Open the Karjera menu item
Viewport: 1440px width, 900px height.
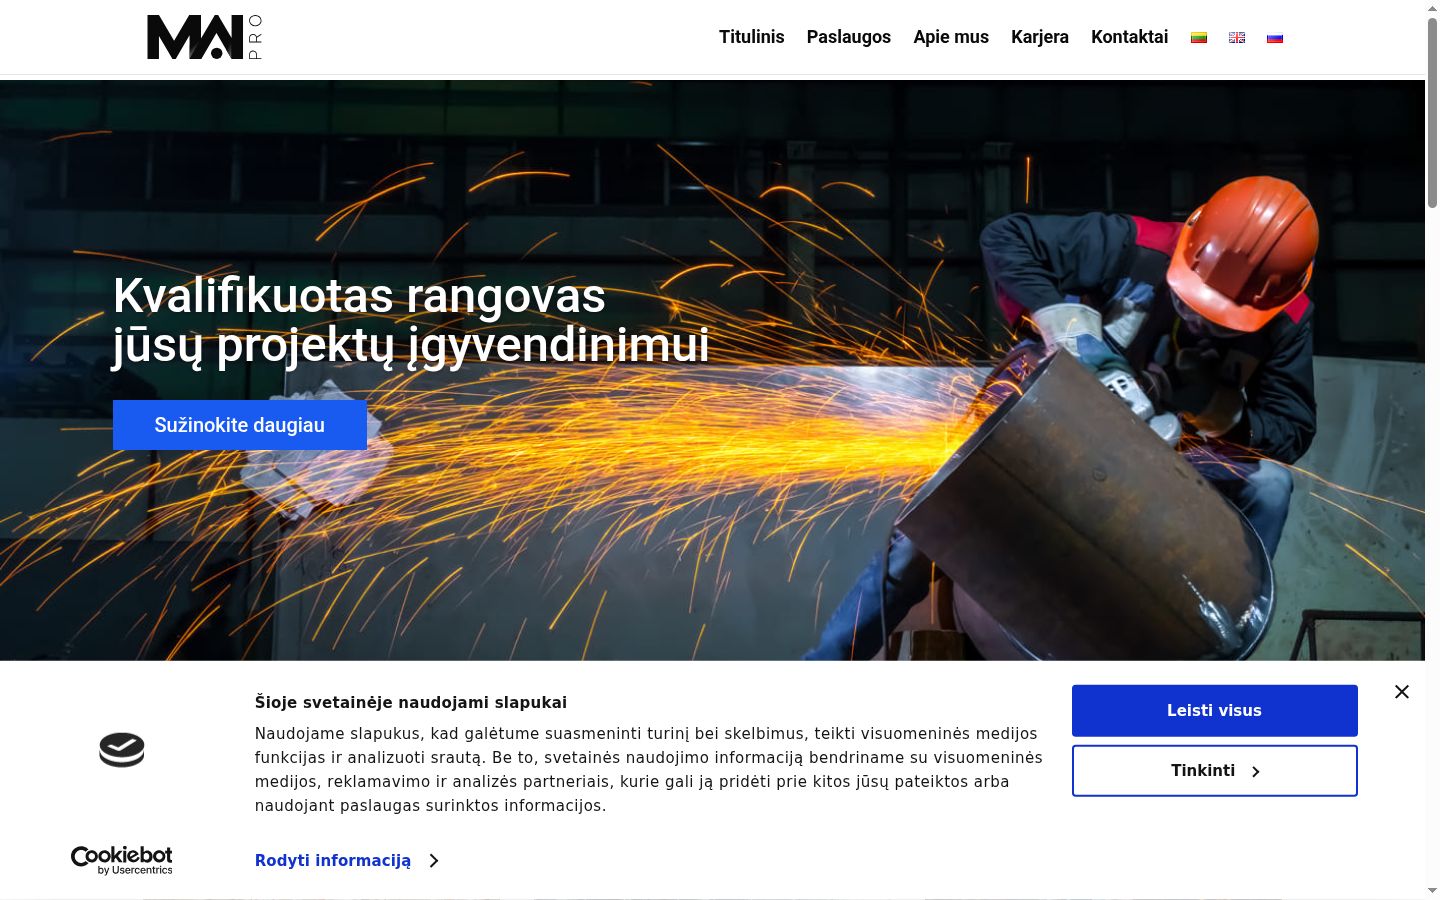point(1040,37)
